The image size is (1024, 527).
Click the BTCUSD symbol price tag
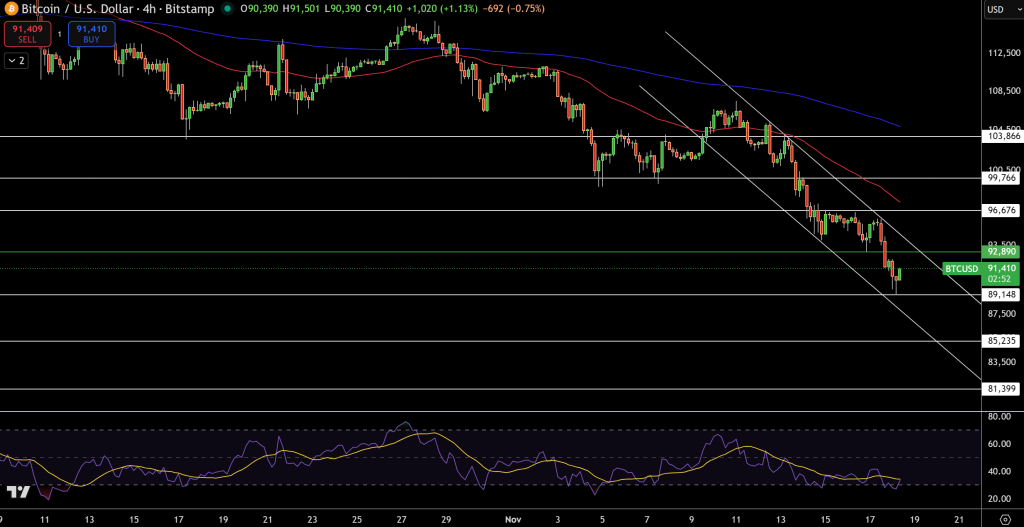(963, 268)
